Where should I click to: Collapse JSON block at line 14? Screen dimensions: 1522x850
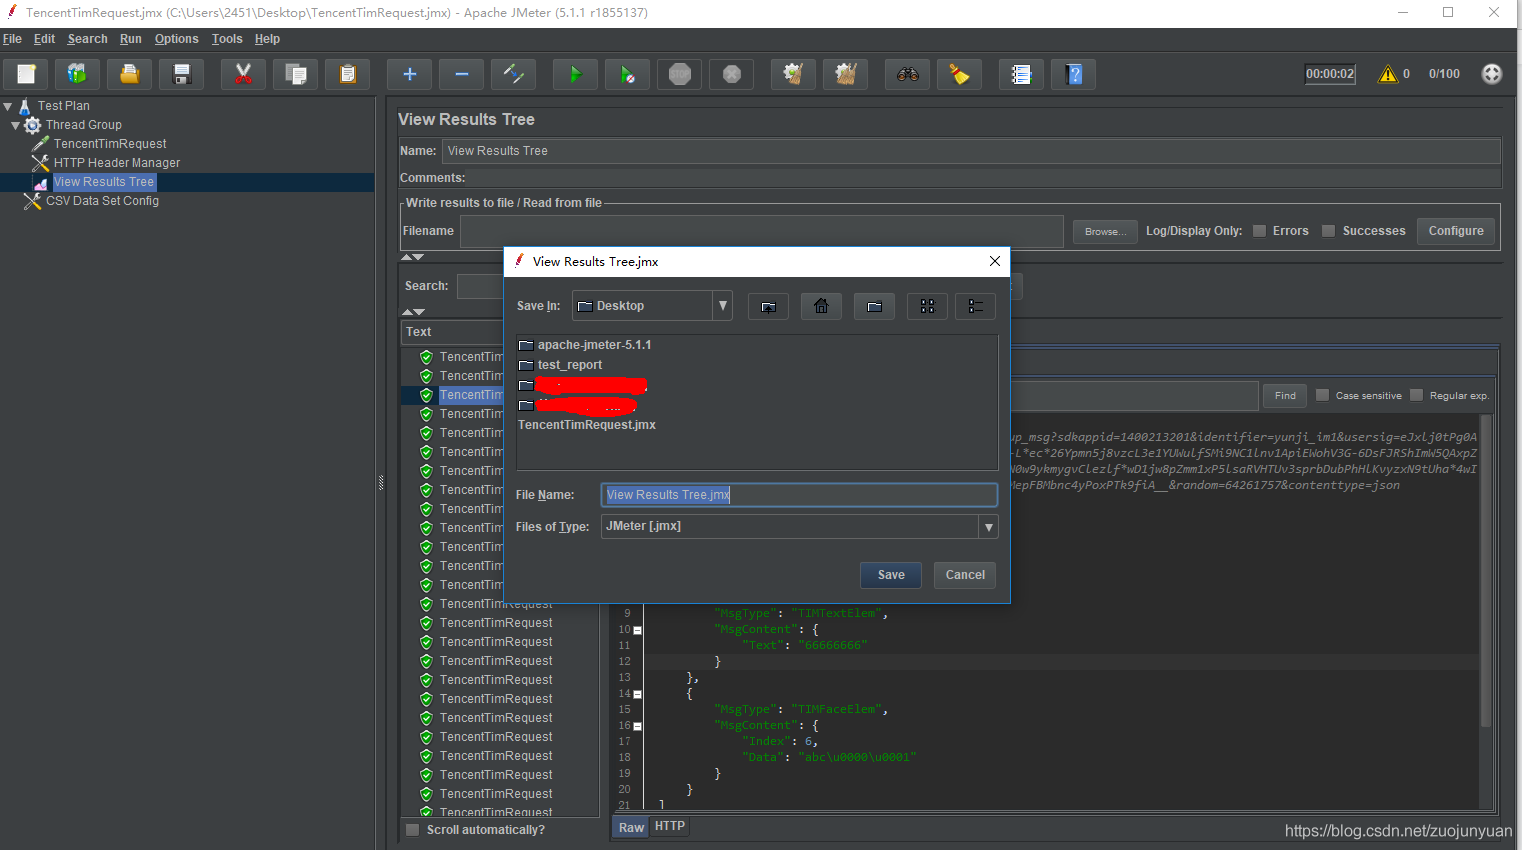pos(638,694)
